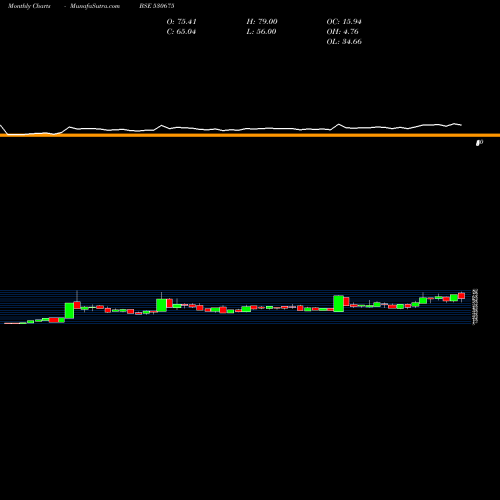Select the 'OL: 34.66' value
This screenshot has height=500, width=500.
tap(344, 42)
